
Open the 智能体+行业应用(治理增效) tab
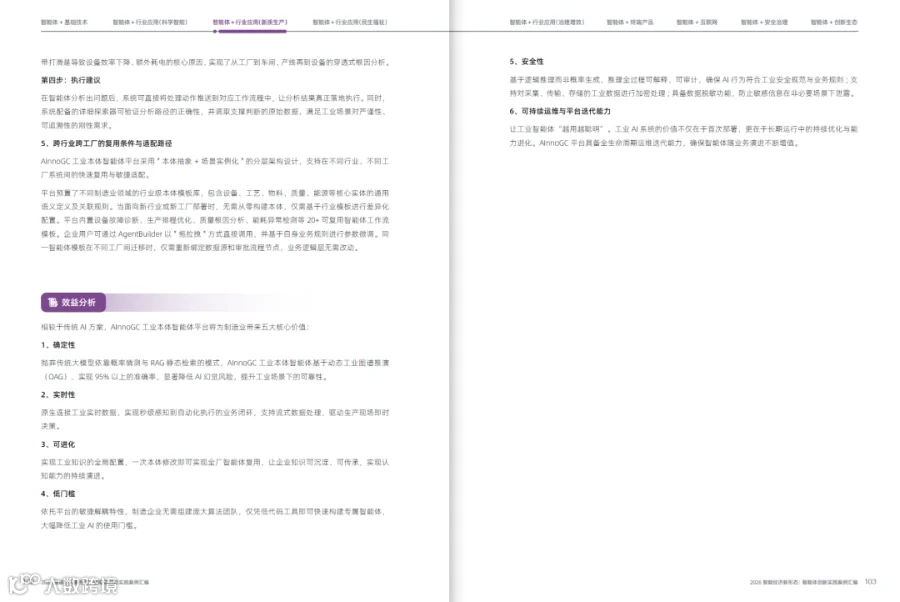[x=546, y=22]
